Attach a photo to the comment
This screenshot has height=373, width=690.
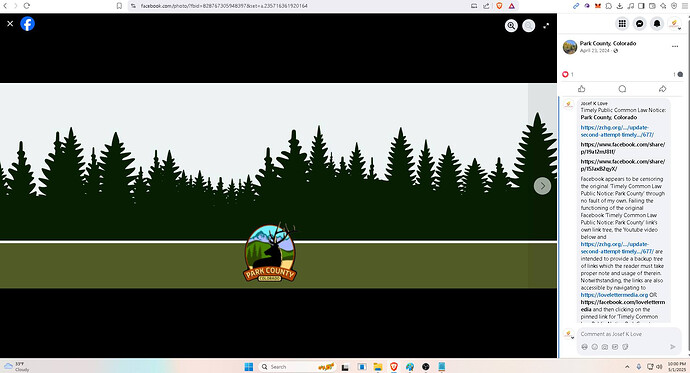(x=605, y=347)
